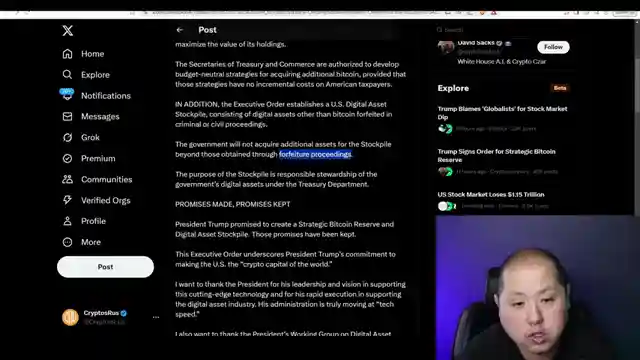
Task: Click avatars under Stock Market Loses story
Action: point(446,206)
